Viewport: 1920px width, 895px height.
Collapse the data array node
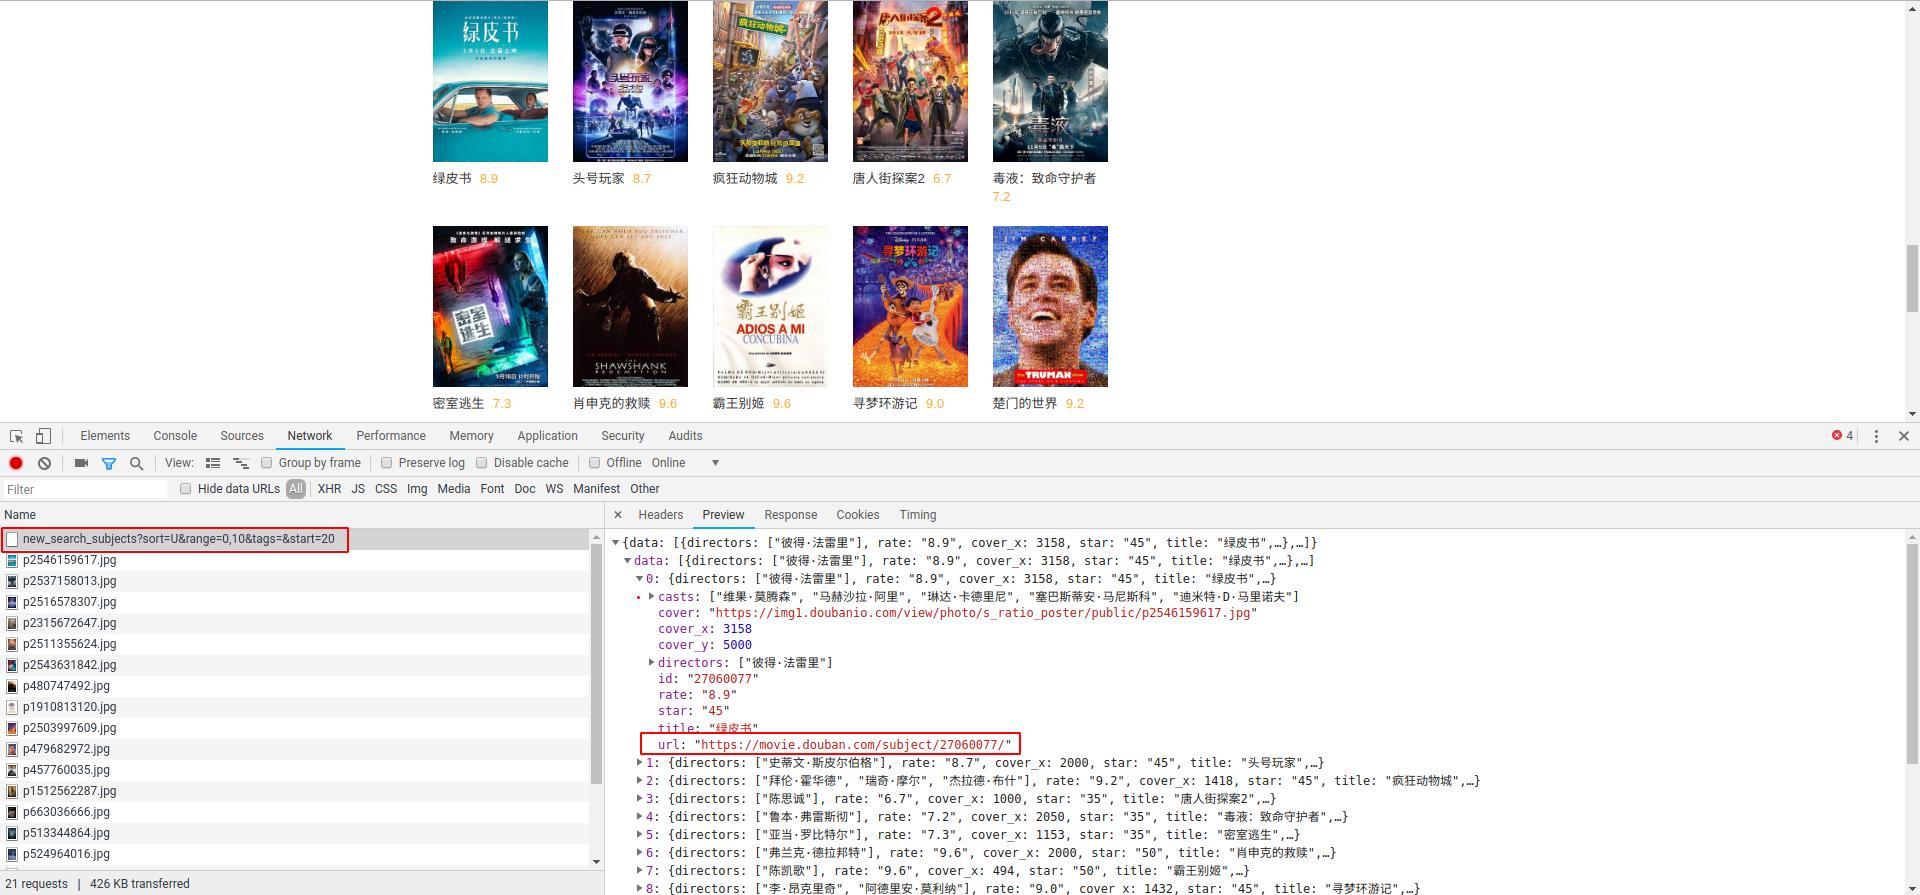[628, 561]
